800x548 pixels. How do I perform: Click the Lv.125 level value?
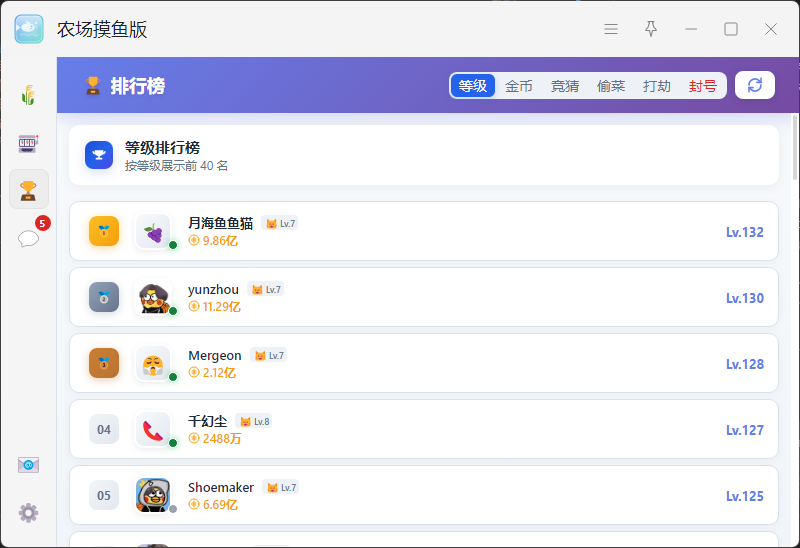[x=745, y=496]
